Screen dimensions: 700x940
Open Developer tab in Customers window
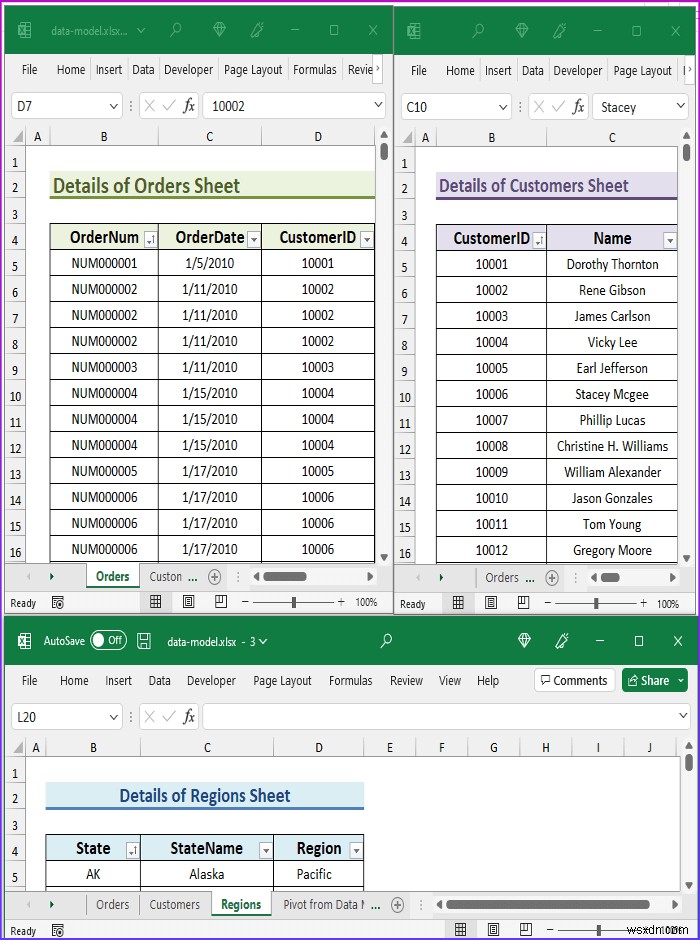[578, 71]
